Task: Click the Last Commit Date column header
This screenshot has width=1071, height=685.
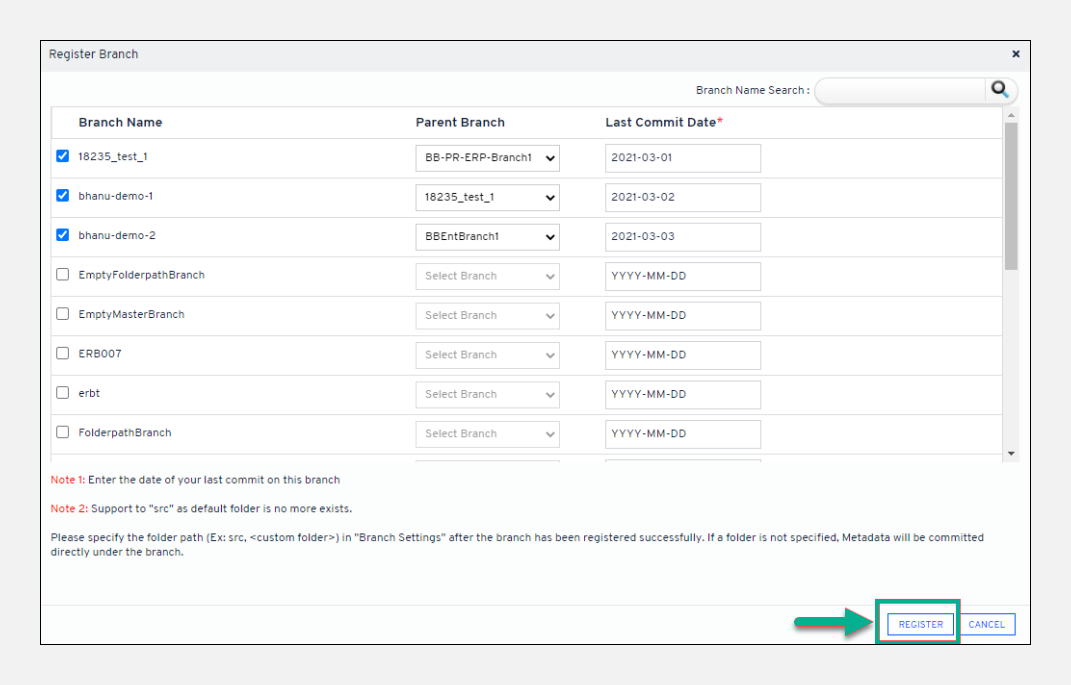Action: (660, 122)
